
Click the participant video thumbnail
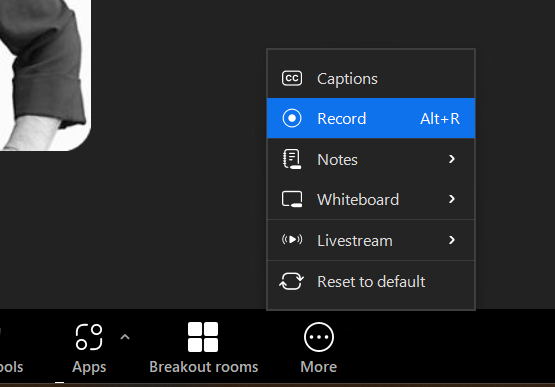pyautogui.click(x=45, y=75)
